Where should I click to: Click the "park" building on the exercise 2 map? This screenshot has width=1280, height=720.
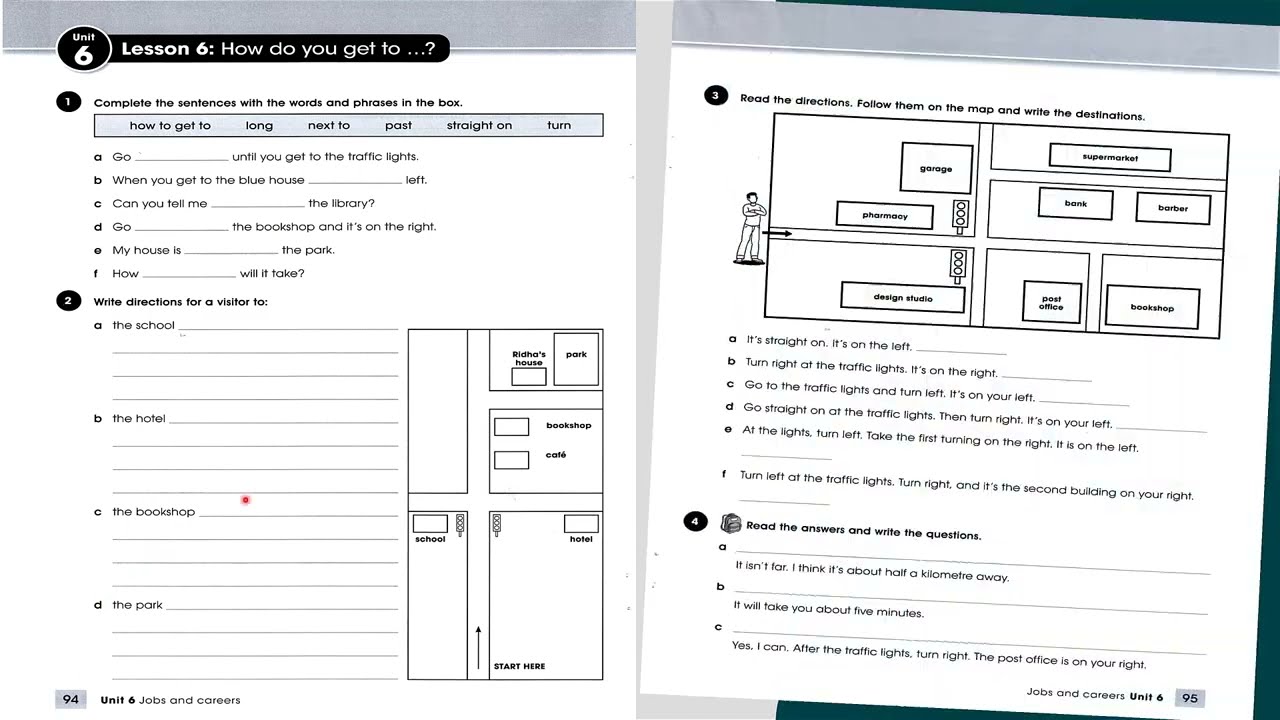tap(576, 360)
